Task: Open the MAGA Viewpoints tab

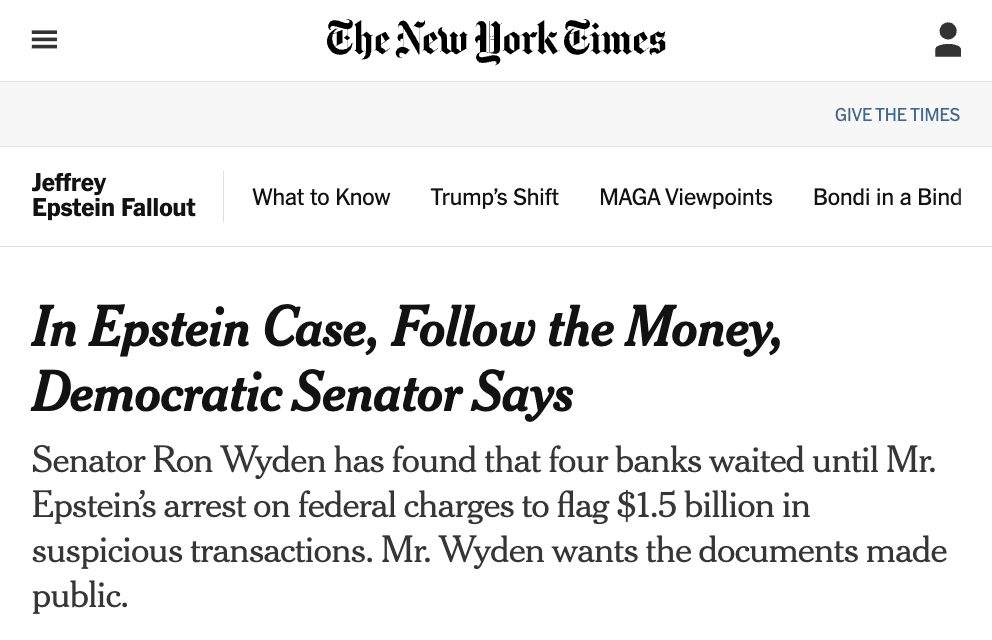Action: click(x=686, y=197)
